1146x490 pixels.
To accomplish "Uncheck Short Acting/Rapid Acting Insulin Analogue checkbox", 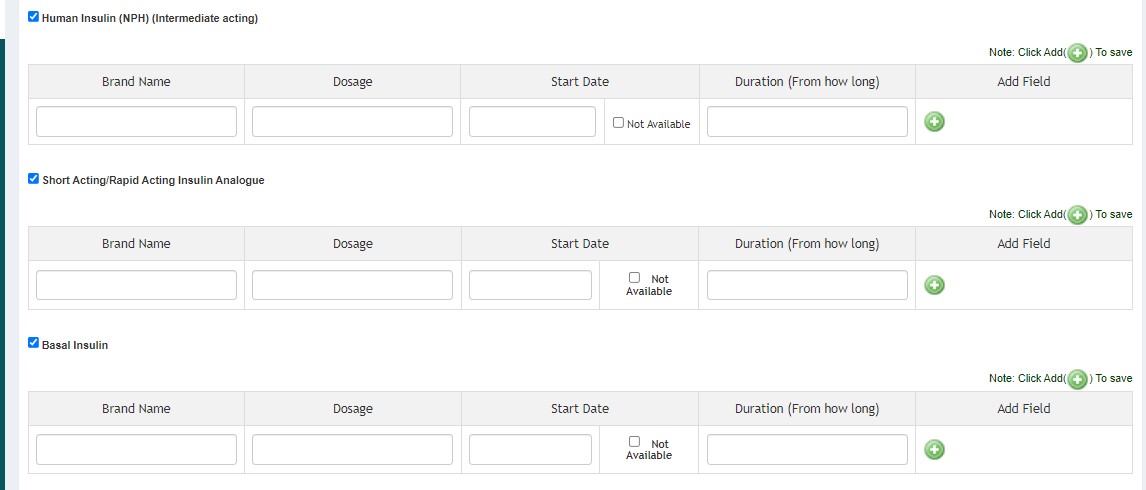I will (x=34, y=179).
